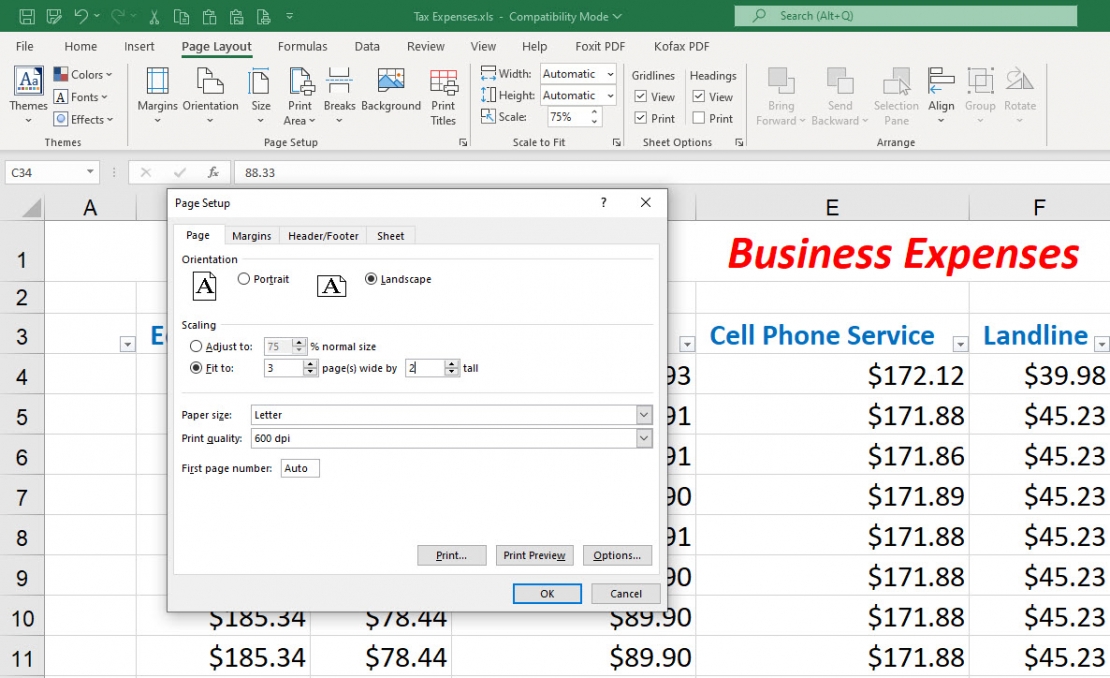1110x678 pixels.
Task: Select the Rotate icon
Action: tap(1020, 95)
